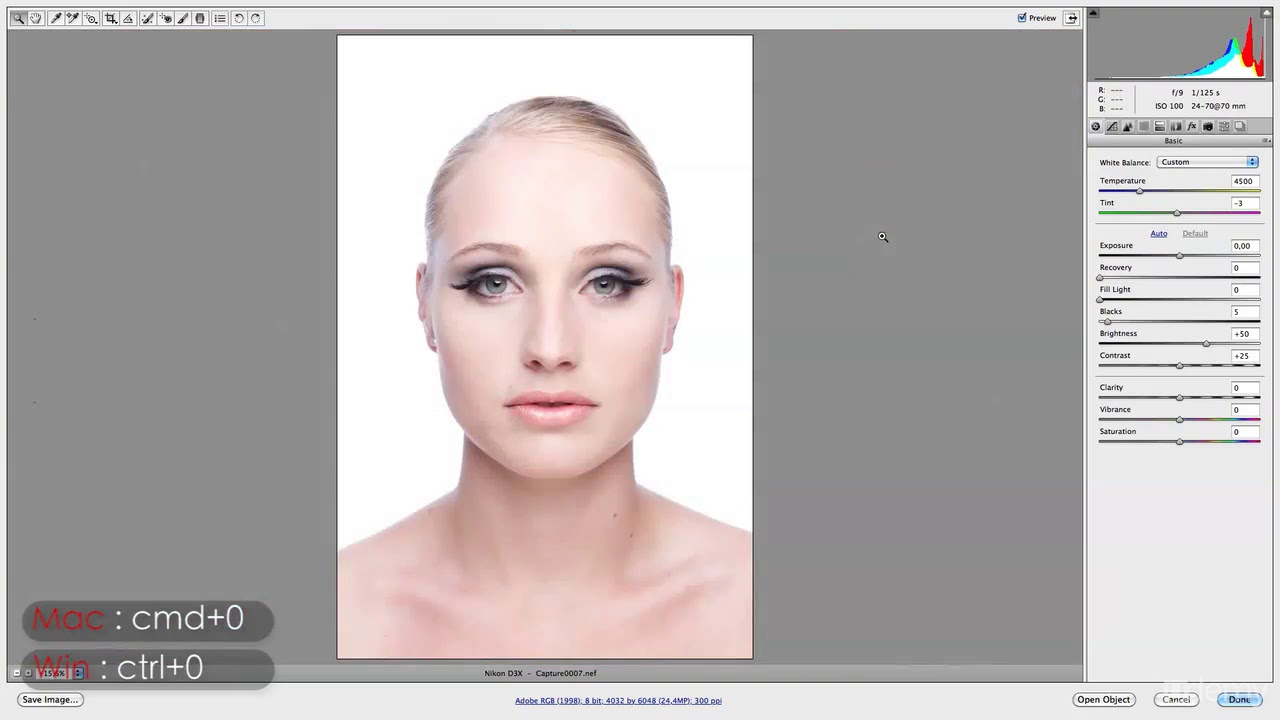The height and width of the screenshot is (720, 1280).
Task: Click the histogram display
Action: (1179, 44)
